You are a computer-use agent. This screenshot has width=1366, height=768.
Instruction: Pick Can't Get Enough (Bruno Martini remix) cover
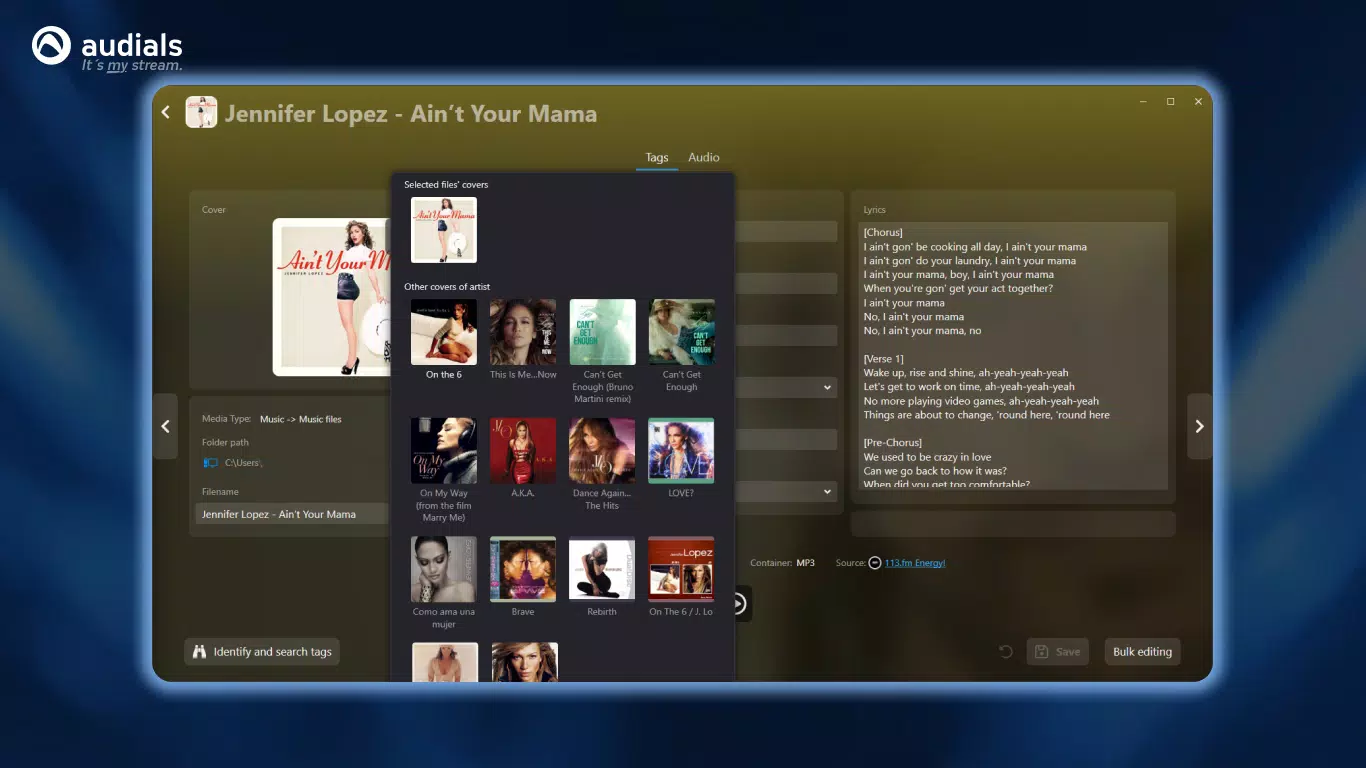[x=602, y=332]
